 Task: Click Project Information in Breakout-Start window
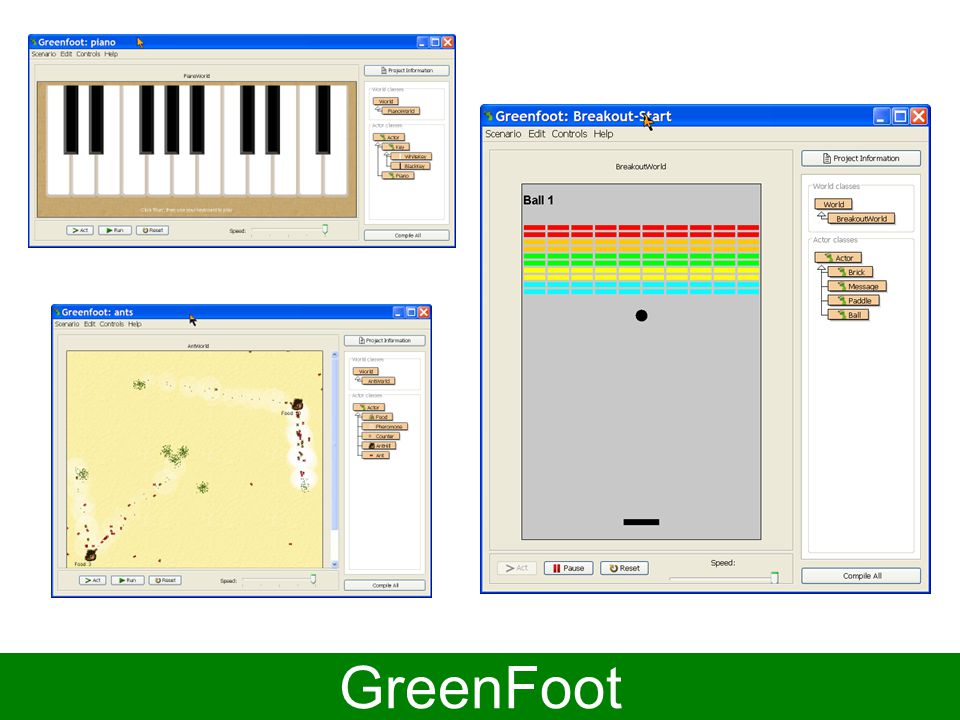click(x=861, y=158)
